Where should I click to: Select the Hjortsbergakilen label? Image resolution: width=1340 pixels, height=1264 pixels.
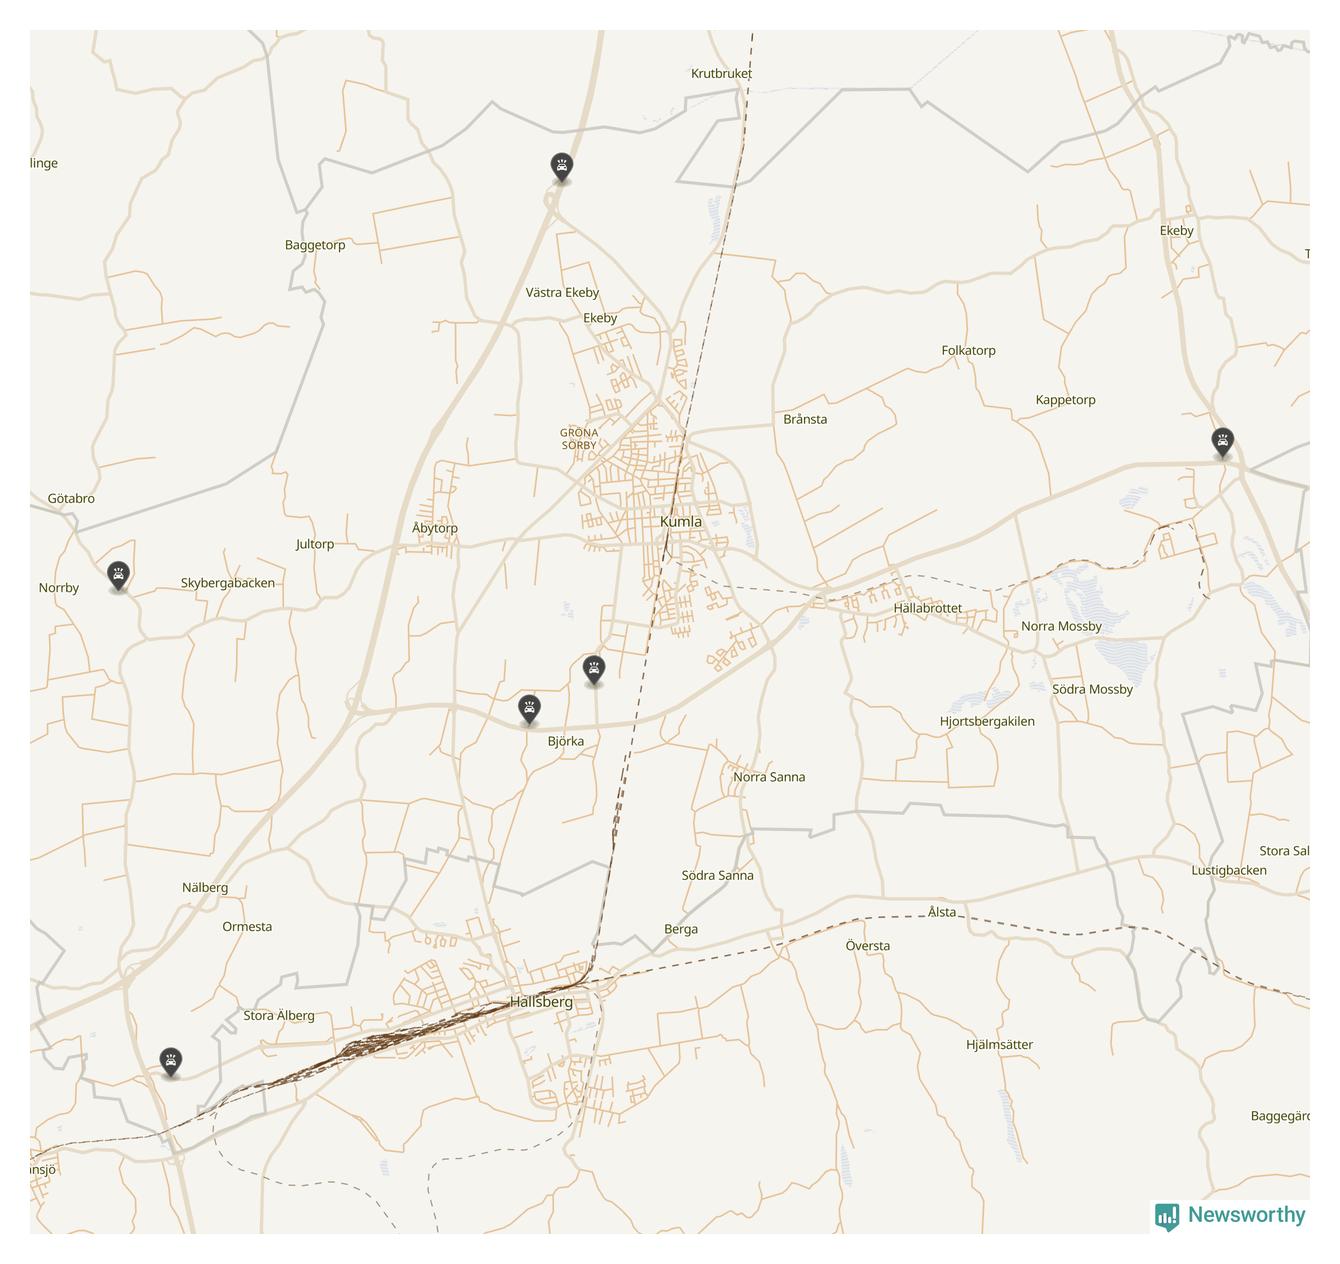click(x=987, y=721)
